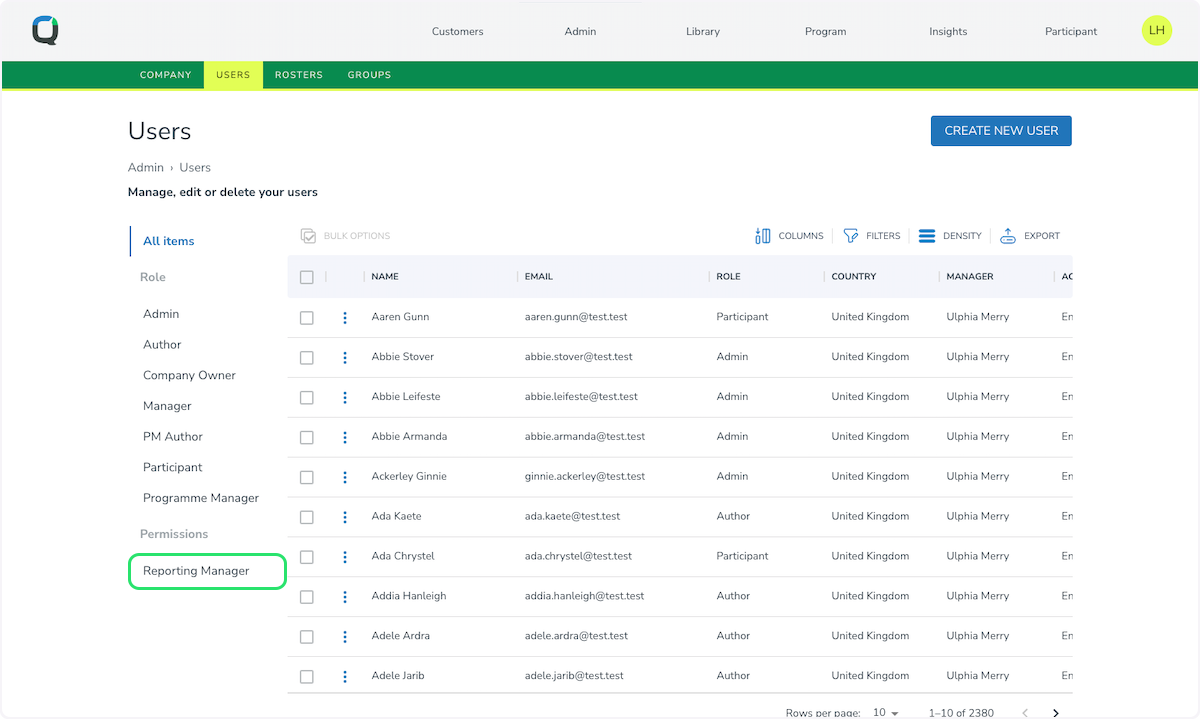
Task: Open row actions menu for Abbie Stover
Action: pos(345,357)
